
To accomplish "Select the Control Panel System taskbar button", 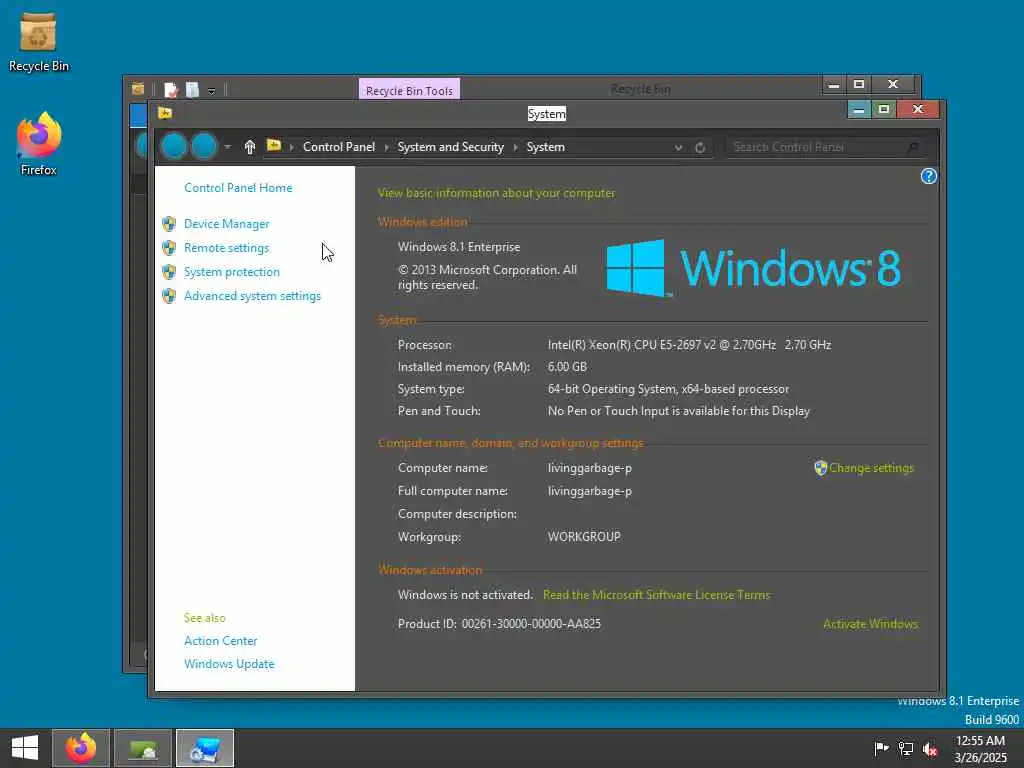I will (x=205, y=748).
